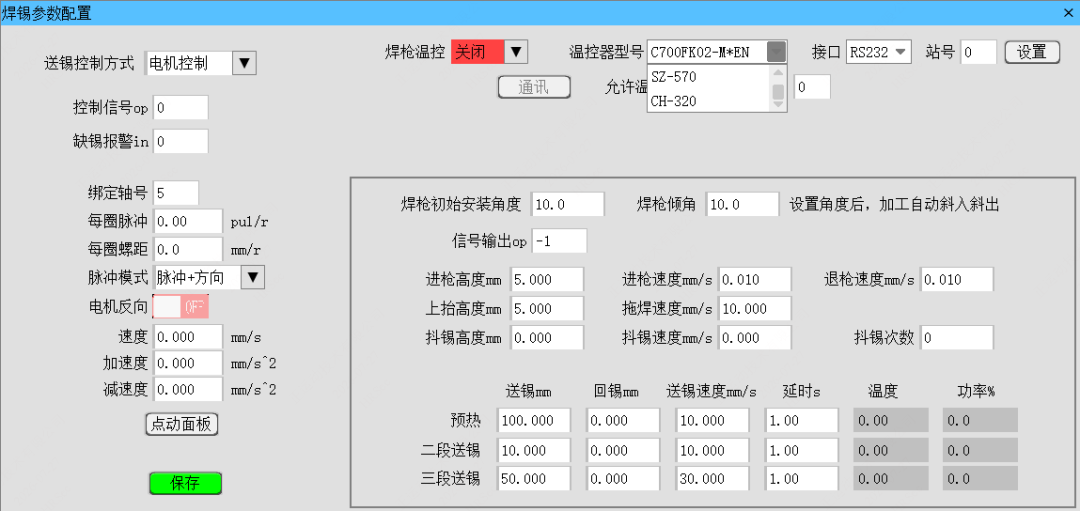Viewport: 1080px width, 511px height.
Task: Select CH-320 from the model list
Action: tap(708, 101)
